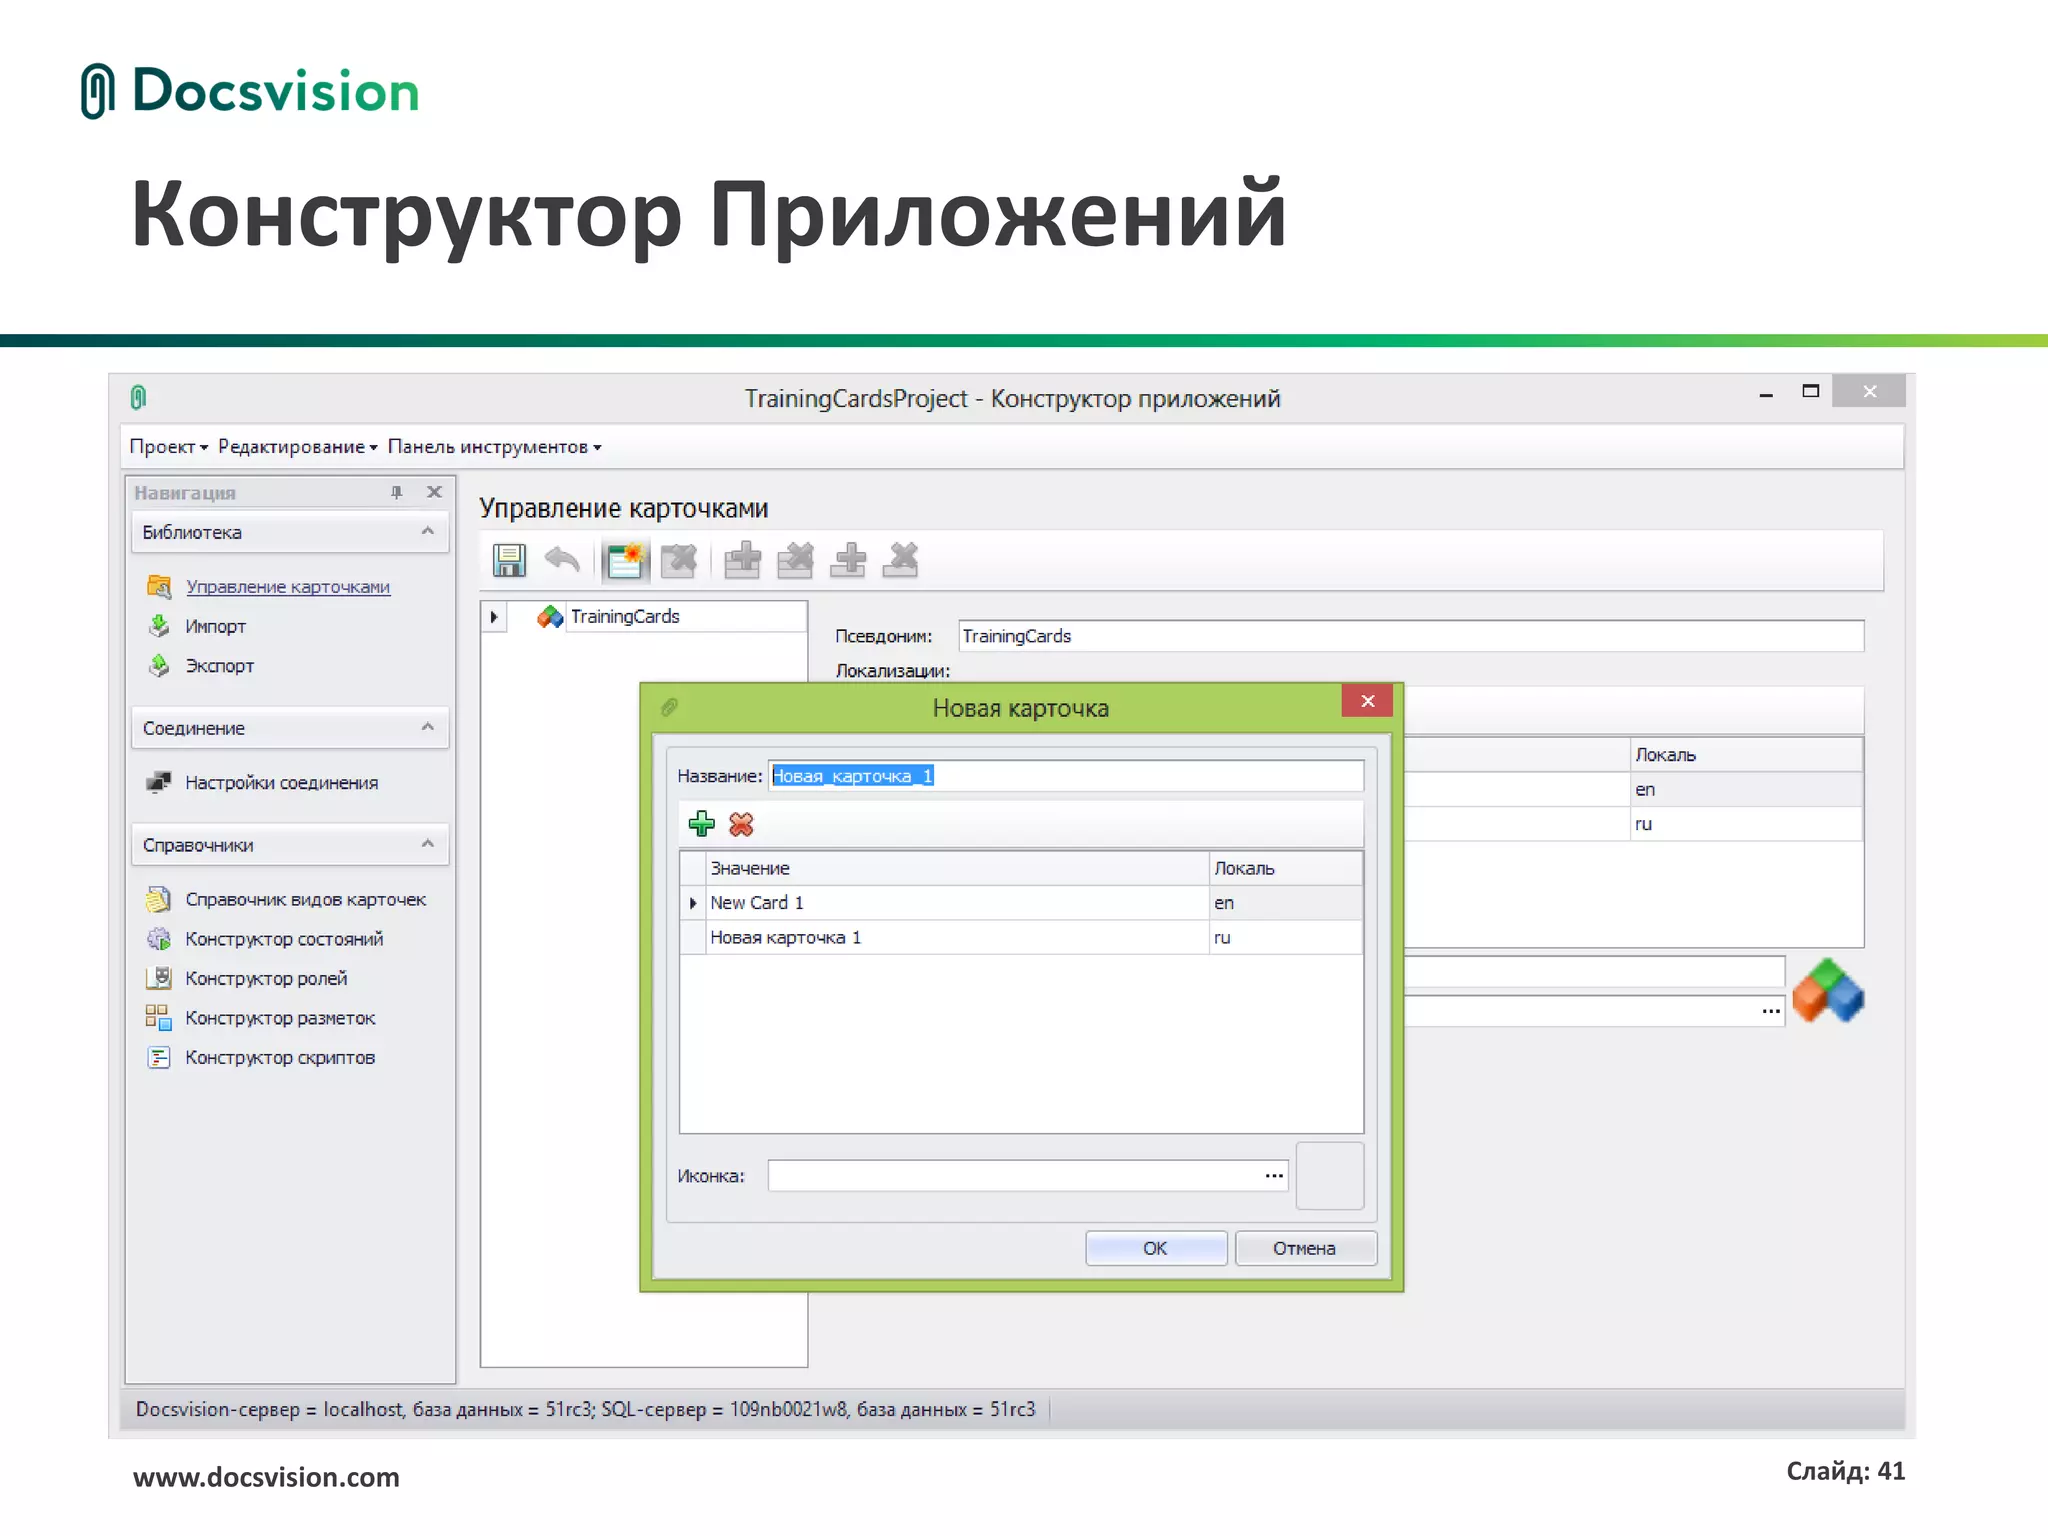
Task: Click the small X toolbar icon
Action: [x=901, y=561]
